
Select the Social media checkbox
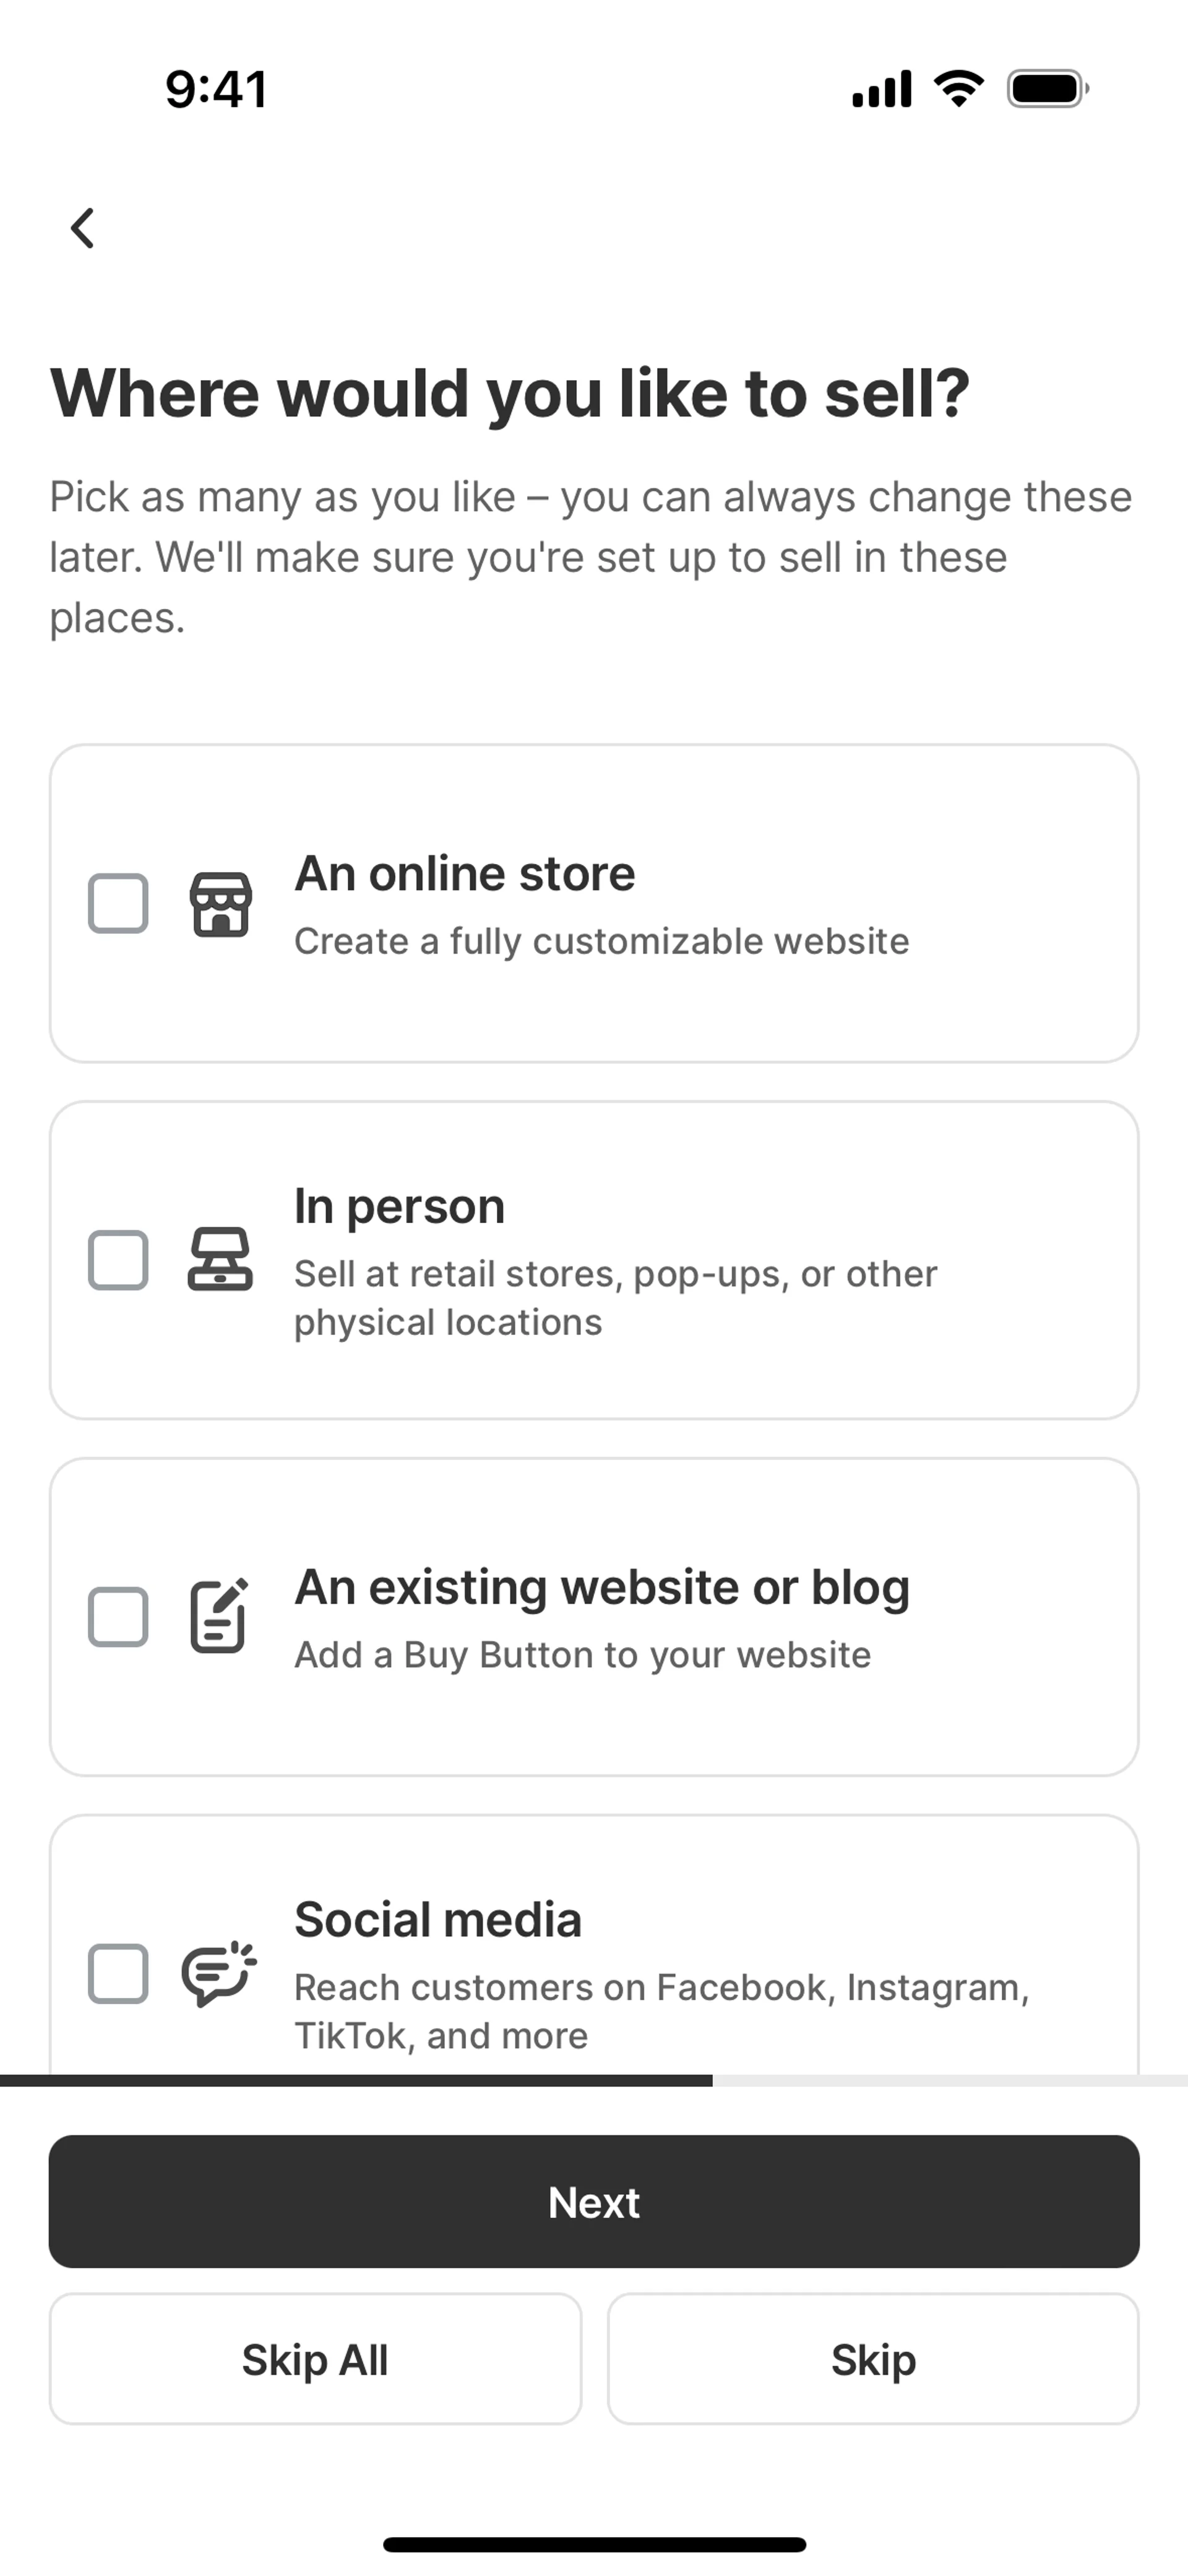pos(118,1973)
